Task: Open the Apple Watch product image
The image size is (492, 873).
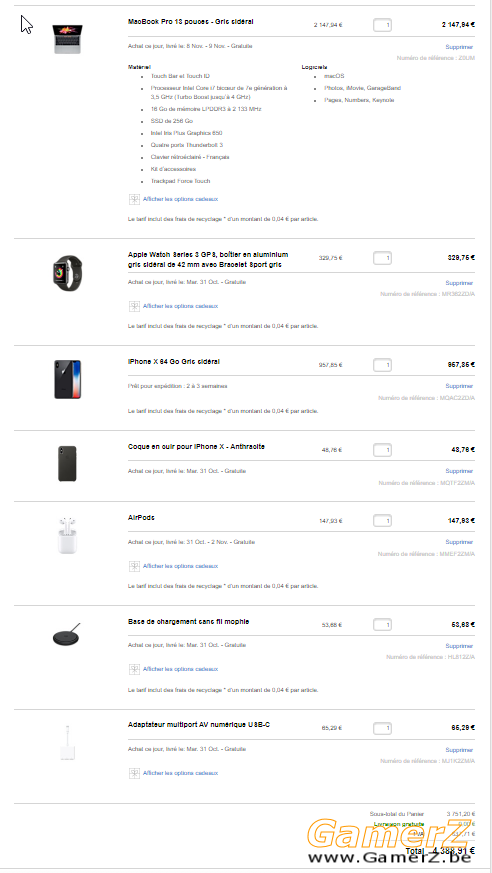Action: click(67, 272)
